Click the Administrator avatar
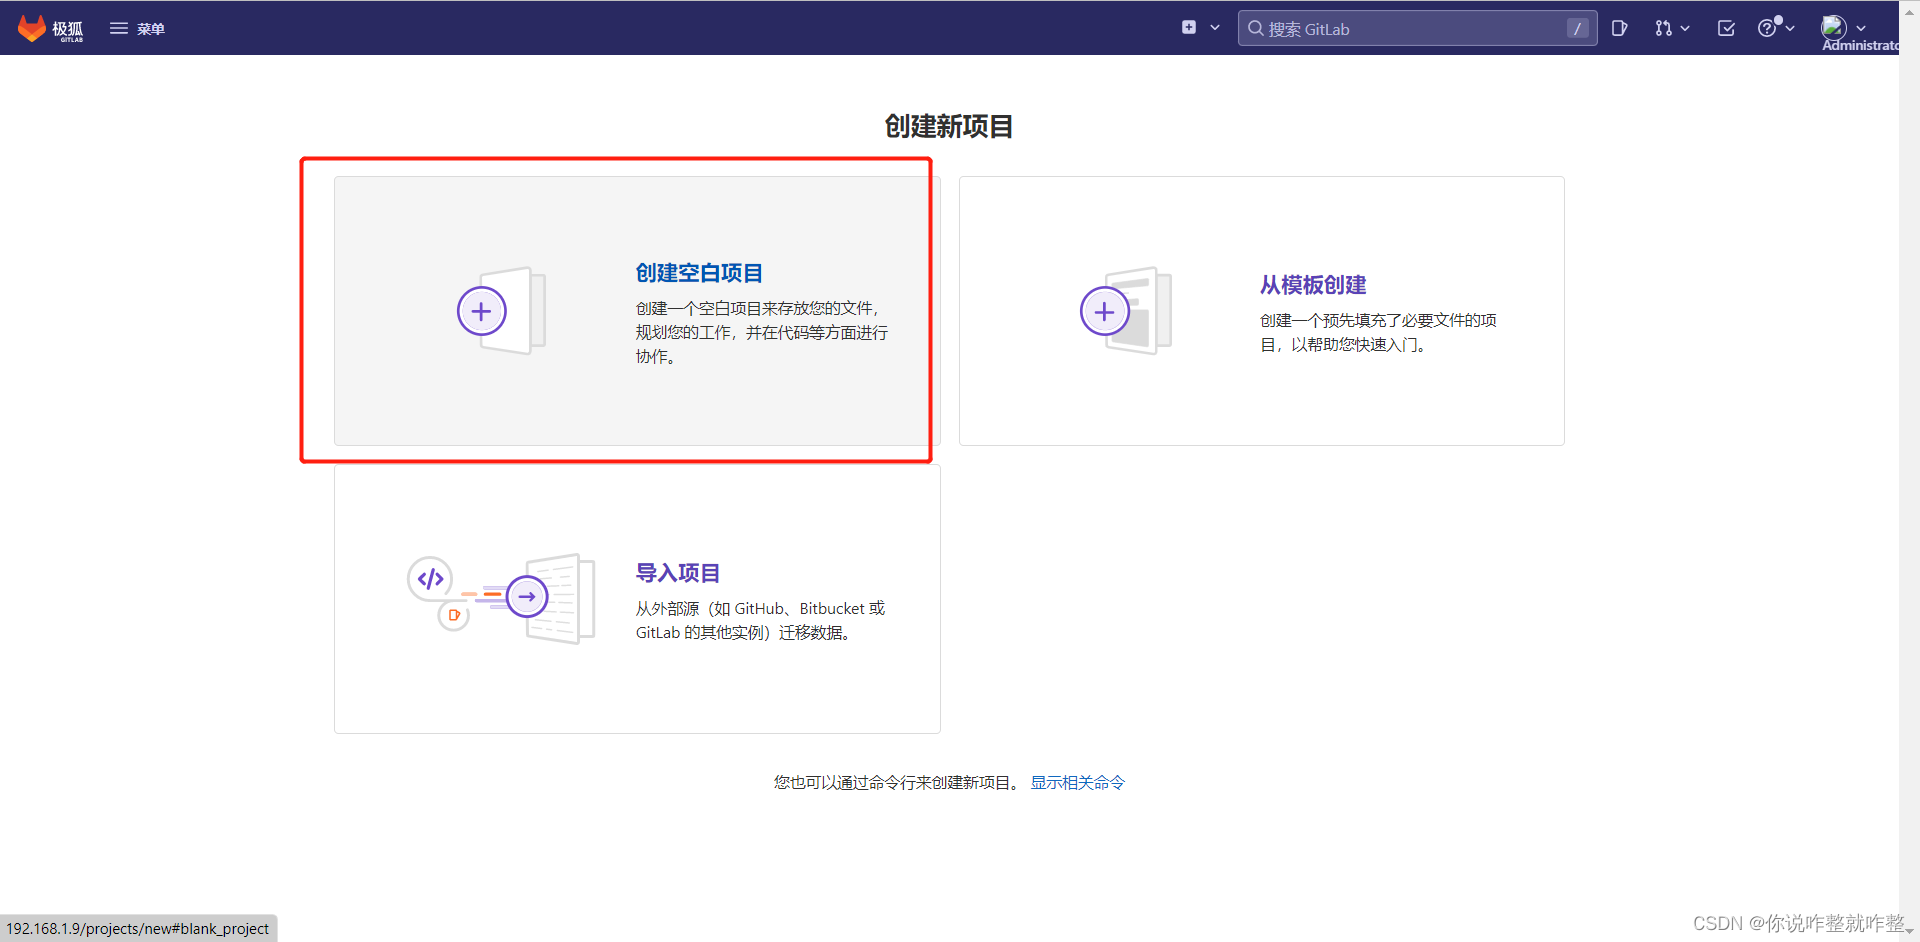Screen dimensions: 1920x942 pyautogui.click(x=1834, y=27)
